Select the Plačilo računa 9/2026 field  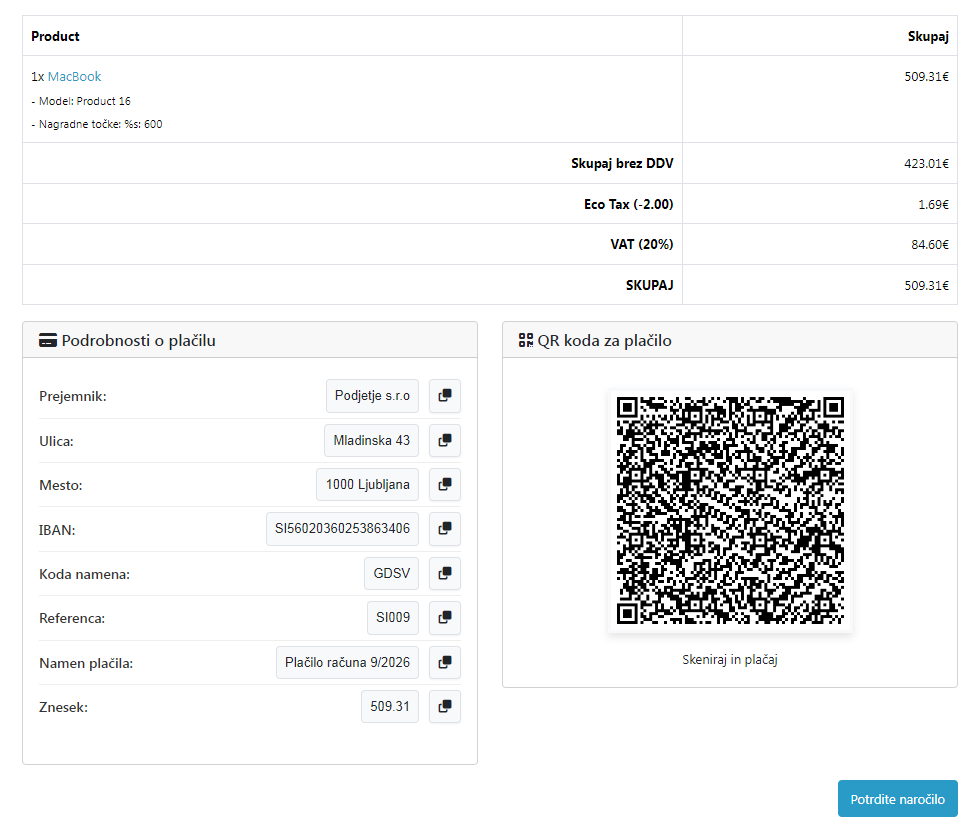pyautogui.click(x=347, y=662)
